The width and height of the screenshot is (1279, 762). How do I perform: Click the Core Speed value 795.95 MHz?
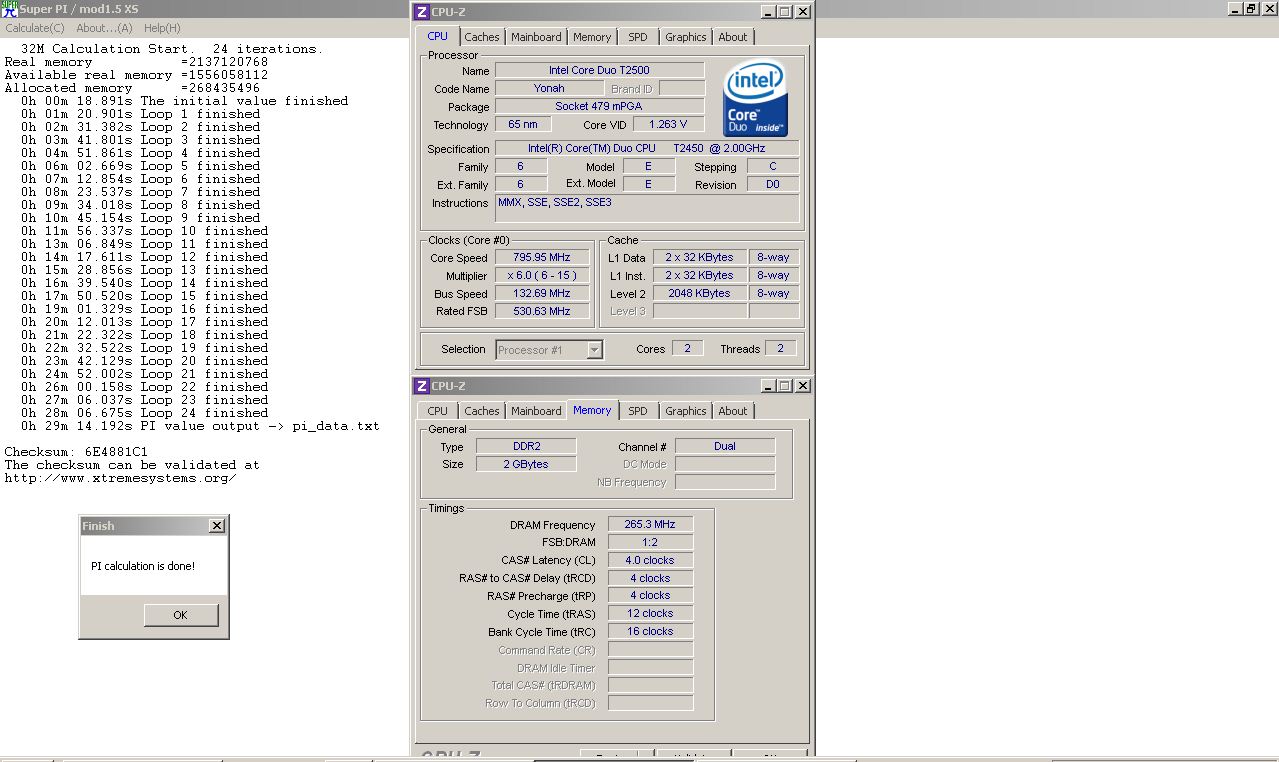pyautogui.click(x=541, y=258)
